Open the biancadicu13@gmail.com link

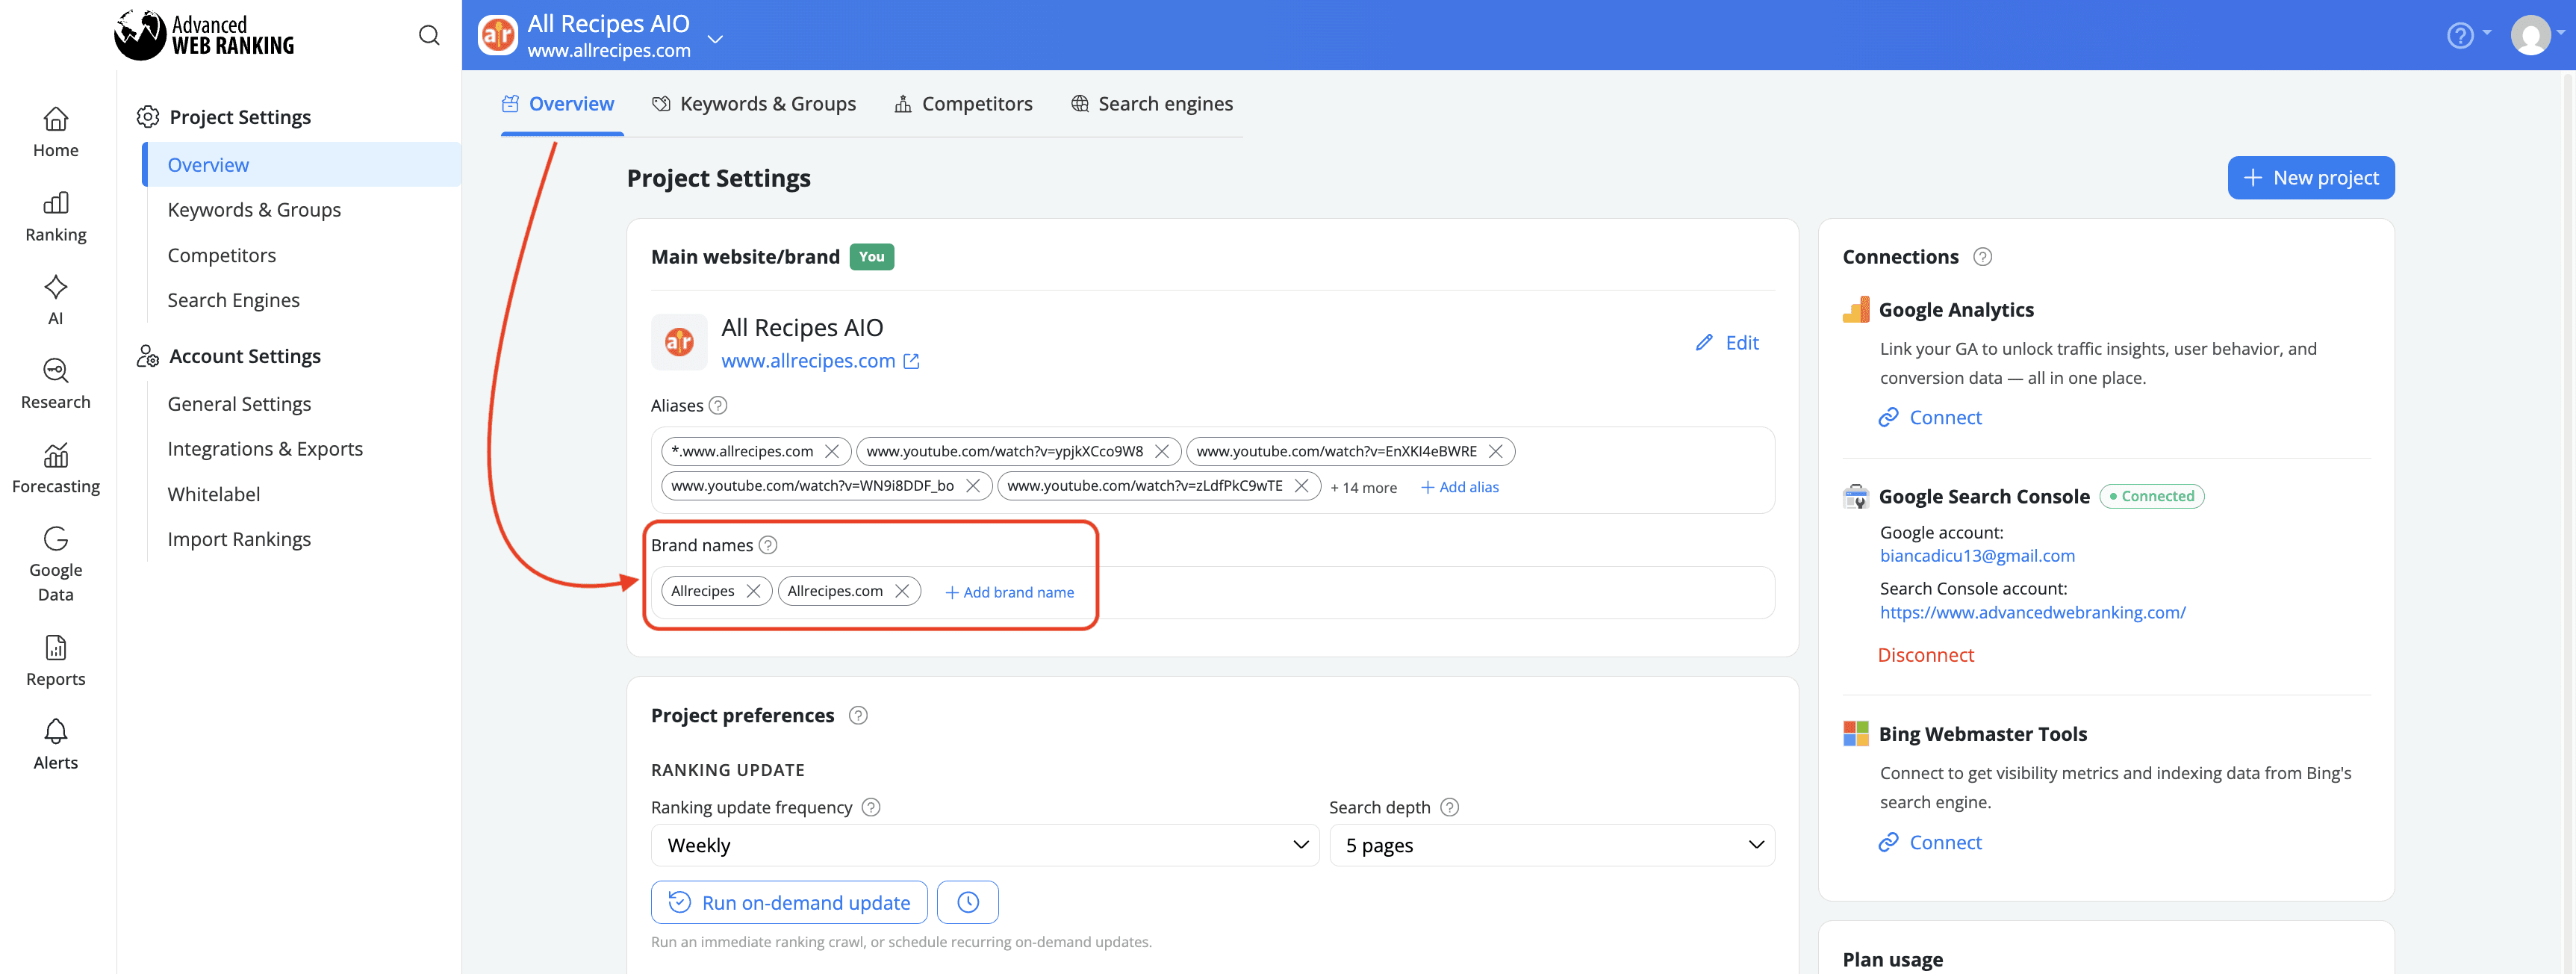1977,556
